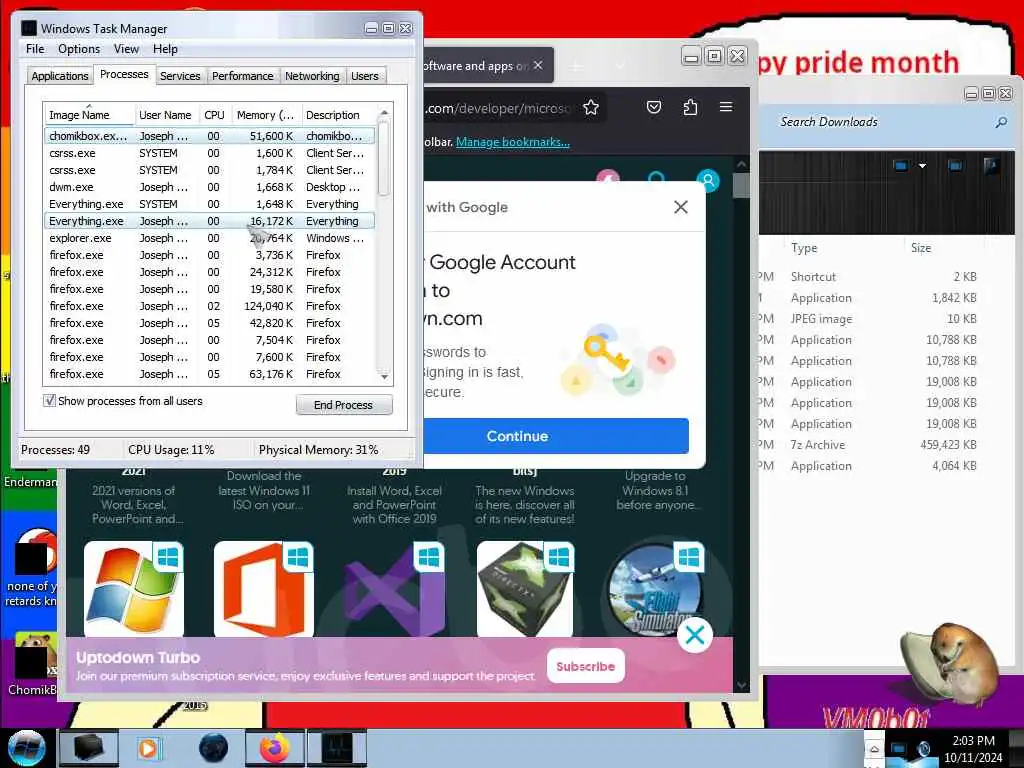Switch to the Applications tab
Screen dimensions: 1024x768
(60, 76)
